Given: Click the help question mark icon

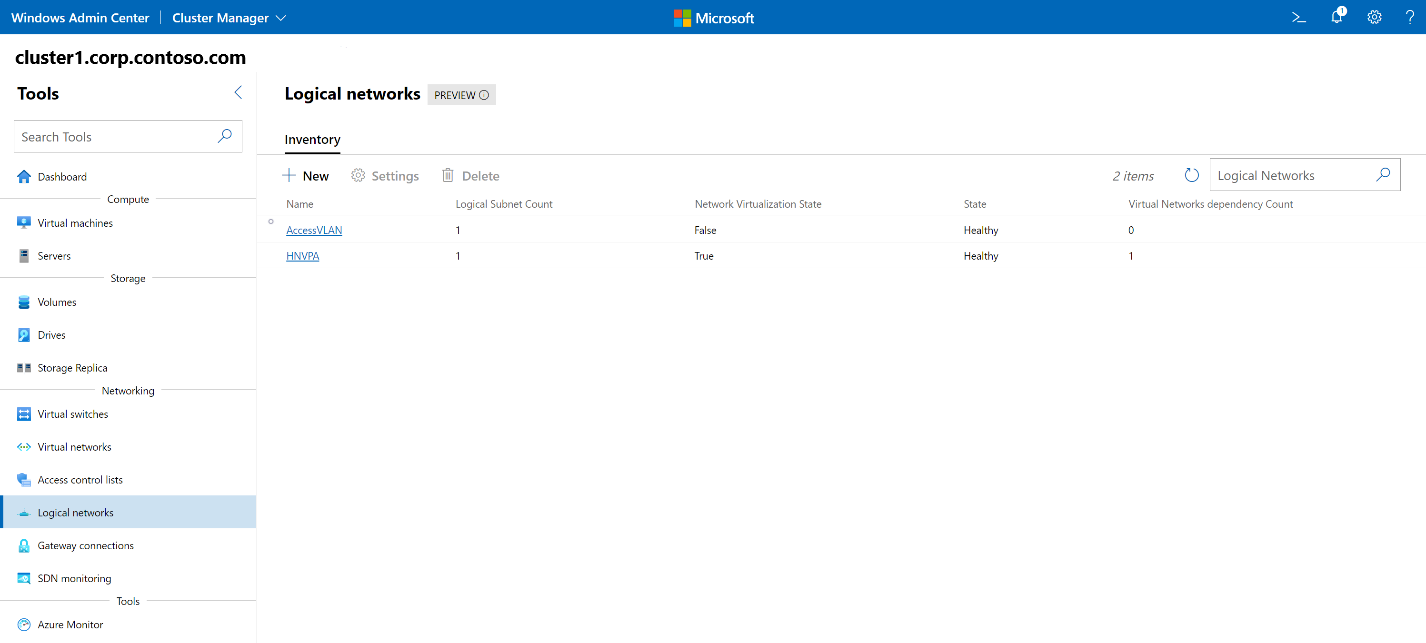Looking at the screenshot, I should pos(1409,17).
